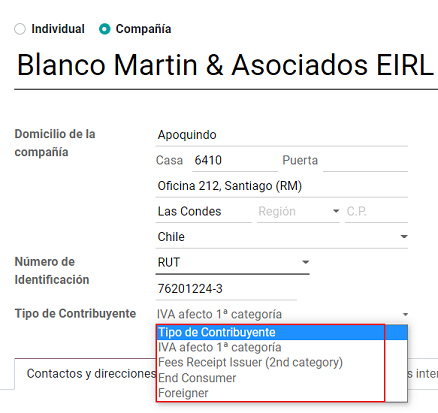Image resolution: width=438 pixels, height=413 pixels.
Task: Switch to Contactos y direcciones tab
Action: (x=91, y=374)
